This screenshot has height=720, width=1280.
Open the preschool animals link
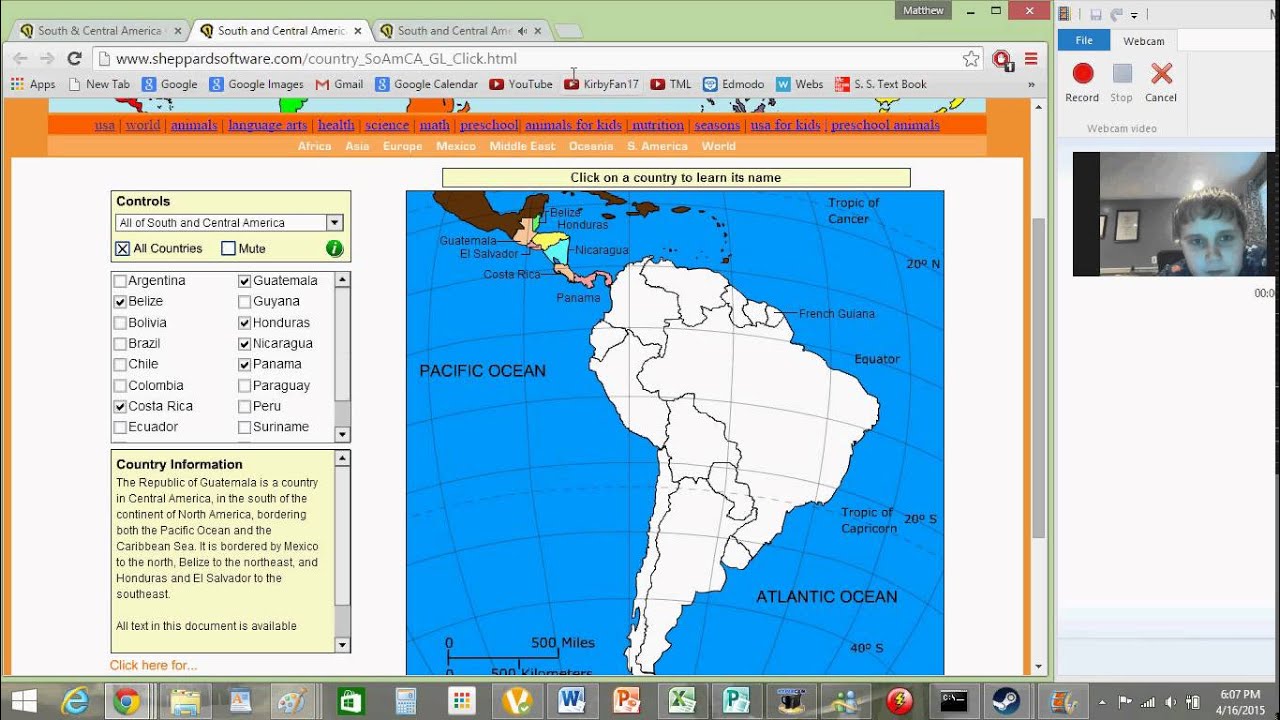tap(885, 125)
